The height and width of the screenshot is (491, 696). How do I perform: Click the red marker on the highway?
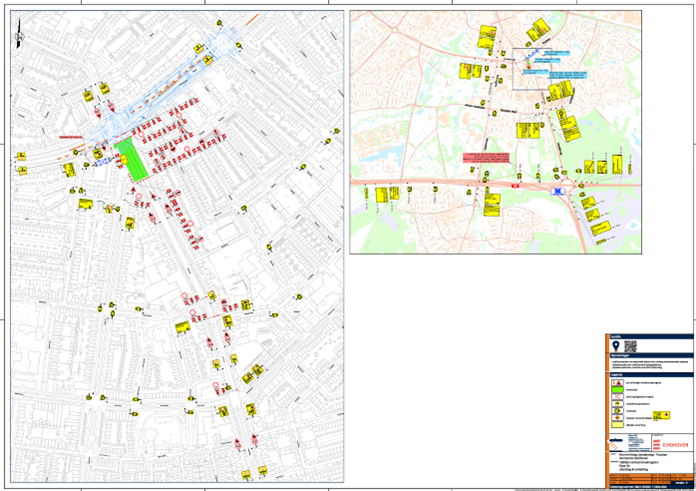click(514, 185)
